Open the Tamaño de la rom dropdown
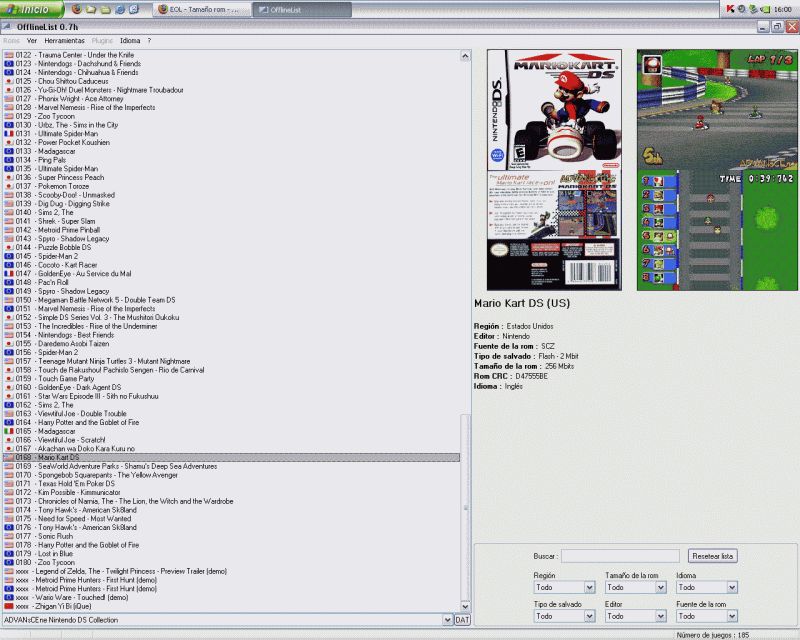 tap(636, 587)
